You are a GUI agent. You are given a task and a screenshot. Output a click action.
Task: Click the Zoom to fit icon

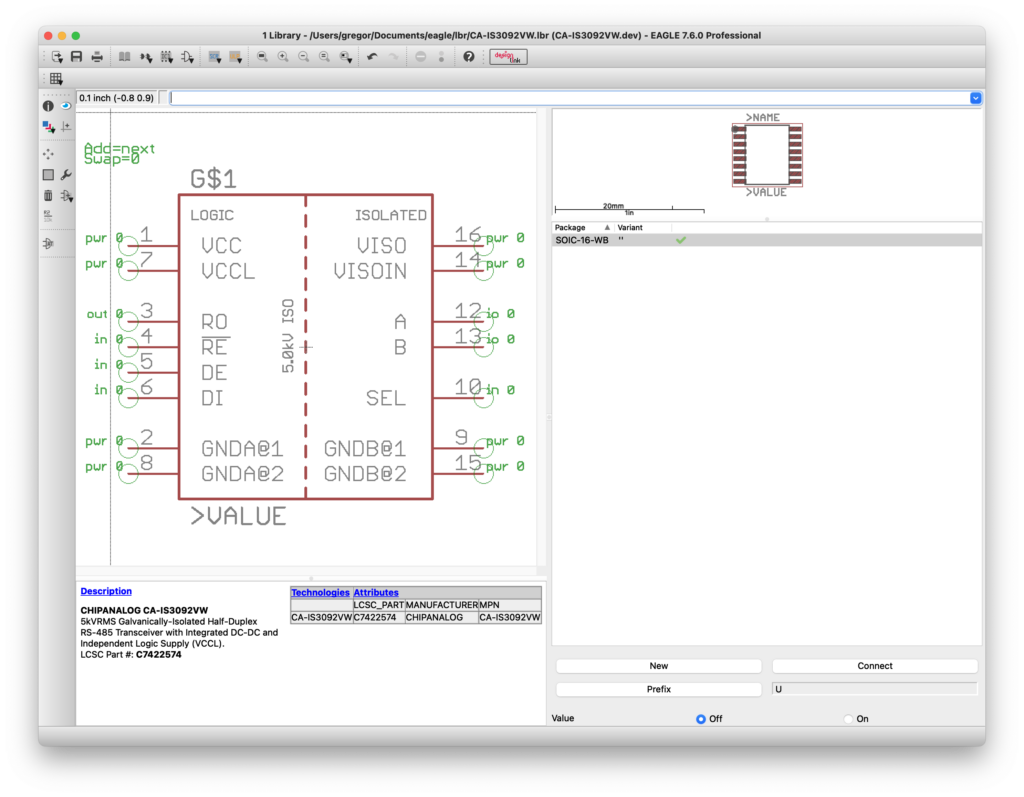[x=262, y=57]
